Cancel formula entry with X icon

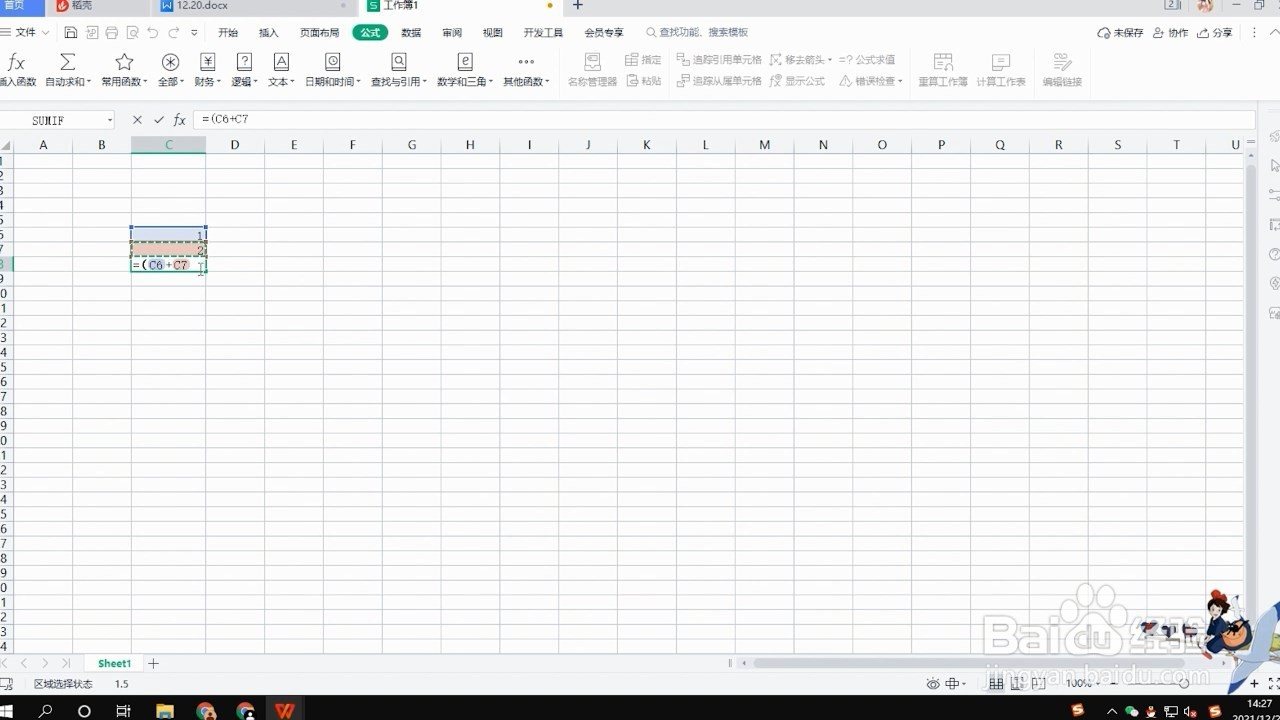click(x=137, y=120)
